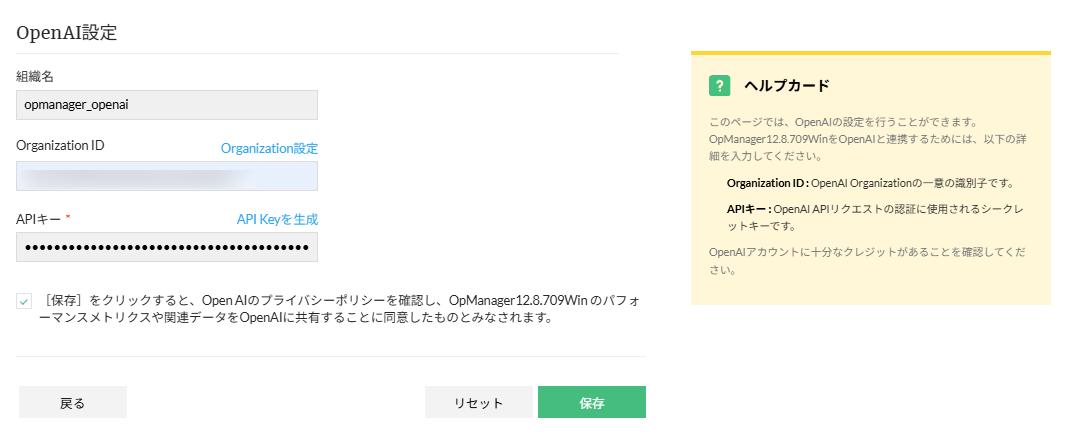
Task: Click the 組織名 field label
Action: click(x=35, y=77)
